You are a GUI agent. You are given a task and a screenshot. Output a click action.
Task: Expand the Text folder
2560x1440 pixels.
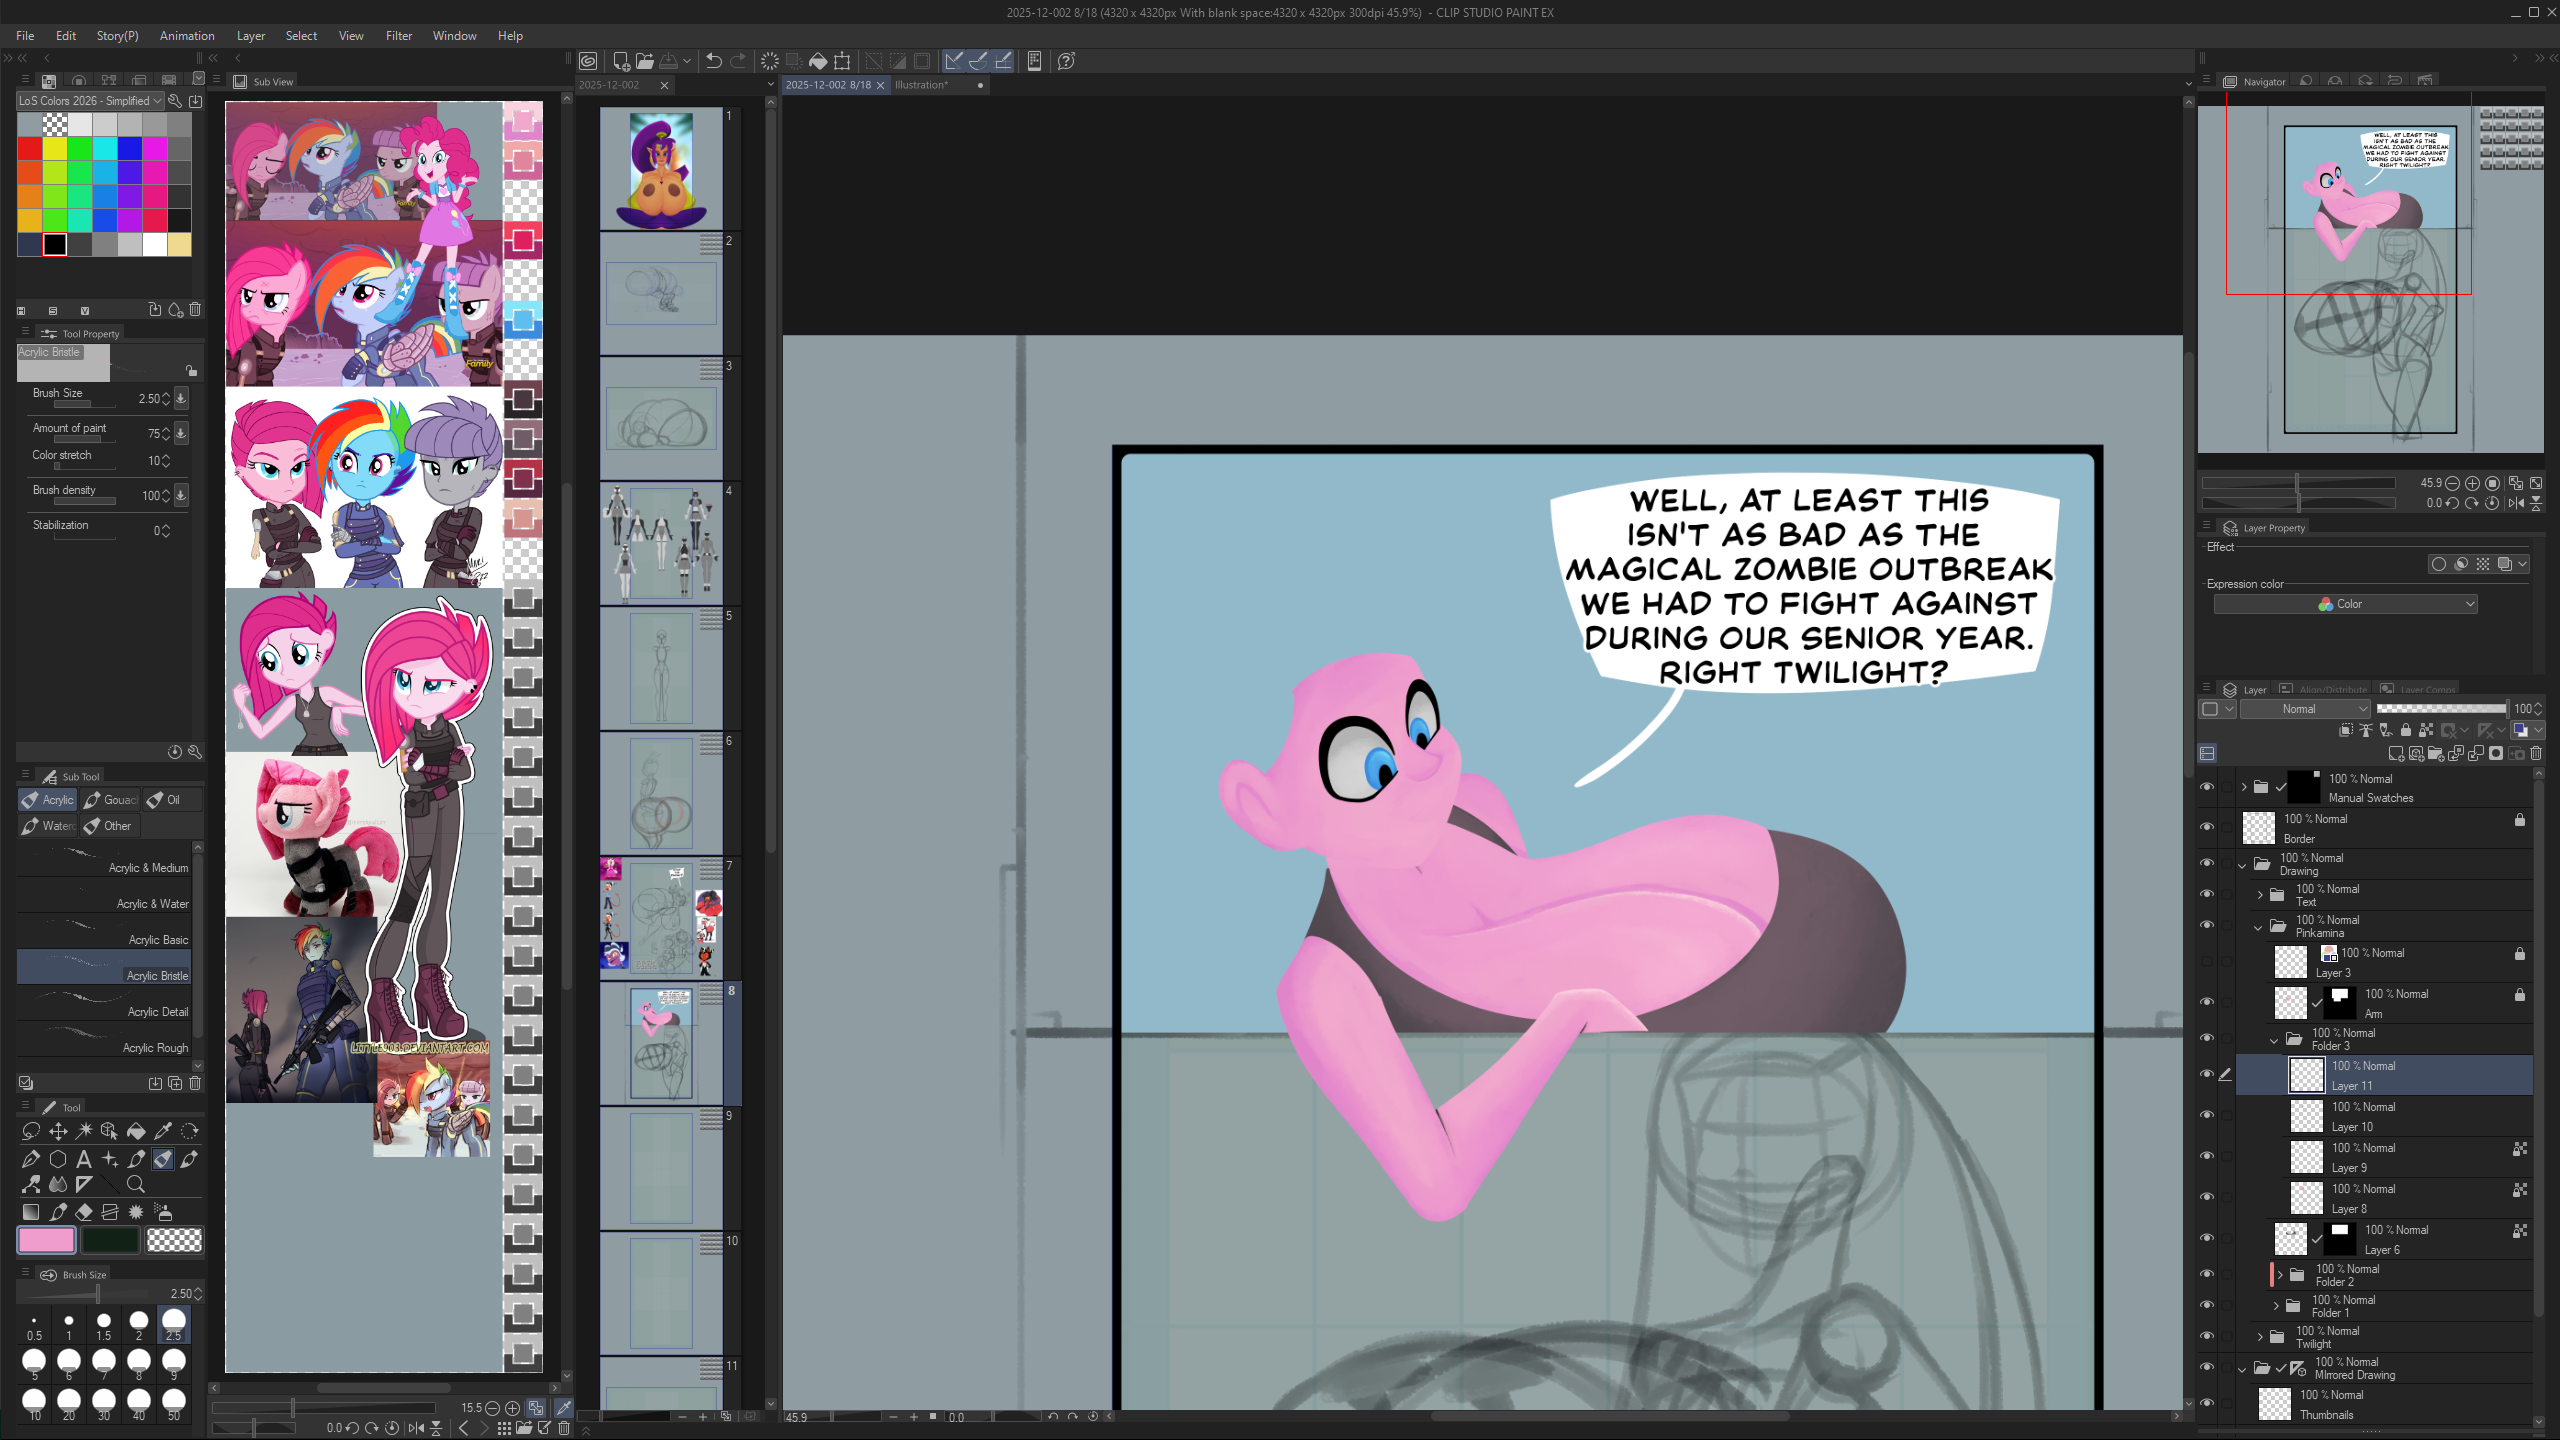2260,895
